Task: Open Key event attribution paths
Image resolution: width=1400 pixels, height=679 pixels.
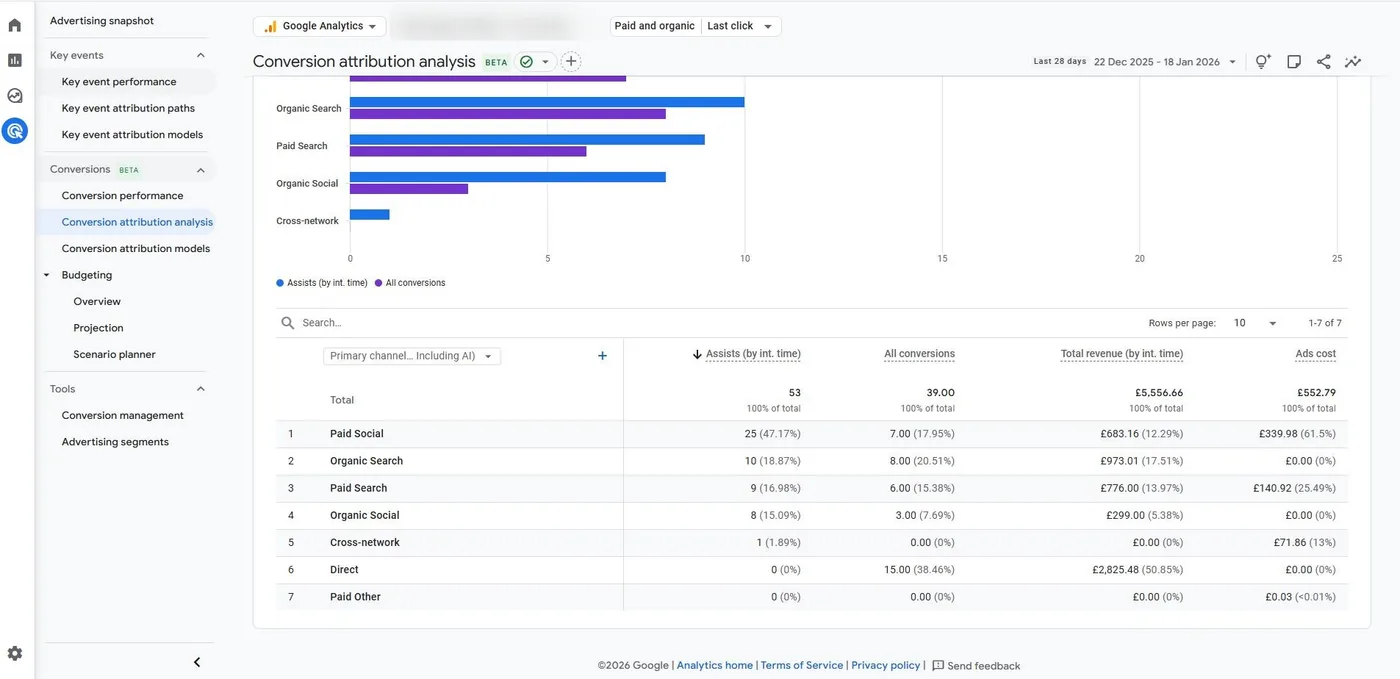Action: pyautogui.click(x=128, y=108)
